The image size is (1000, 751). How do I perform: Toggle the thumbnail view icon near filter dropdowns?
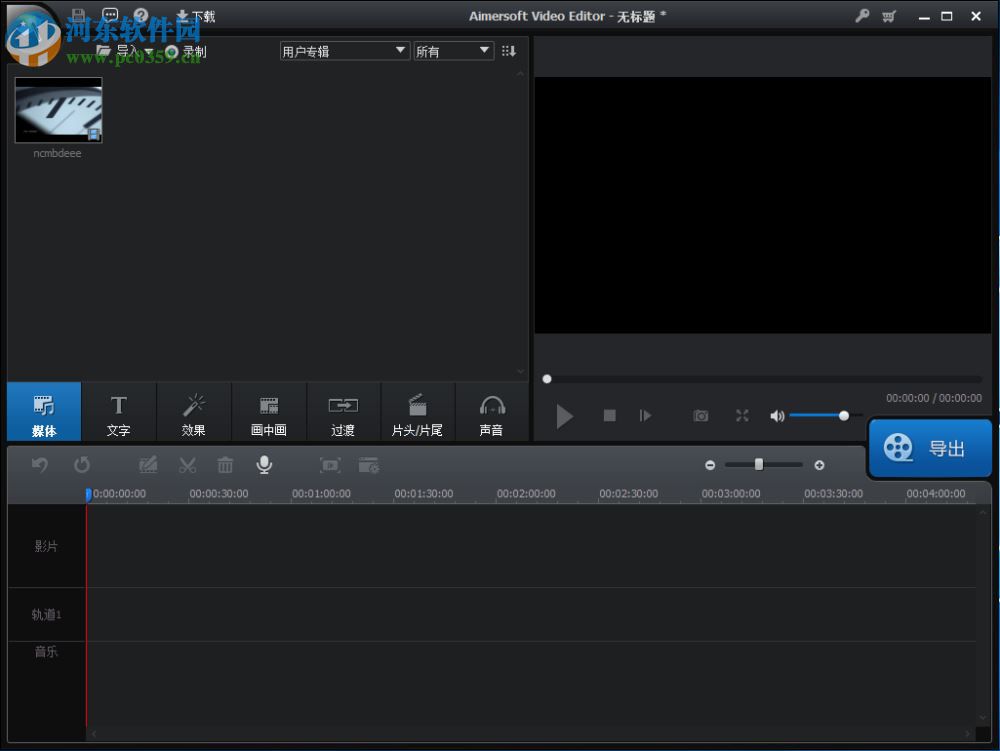(509, 50)
